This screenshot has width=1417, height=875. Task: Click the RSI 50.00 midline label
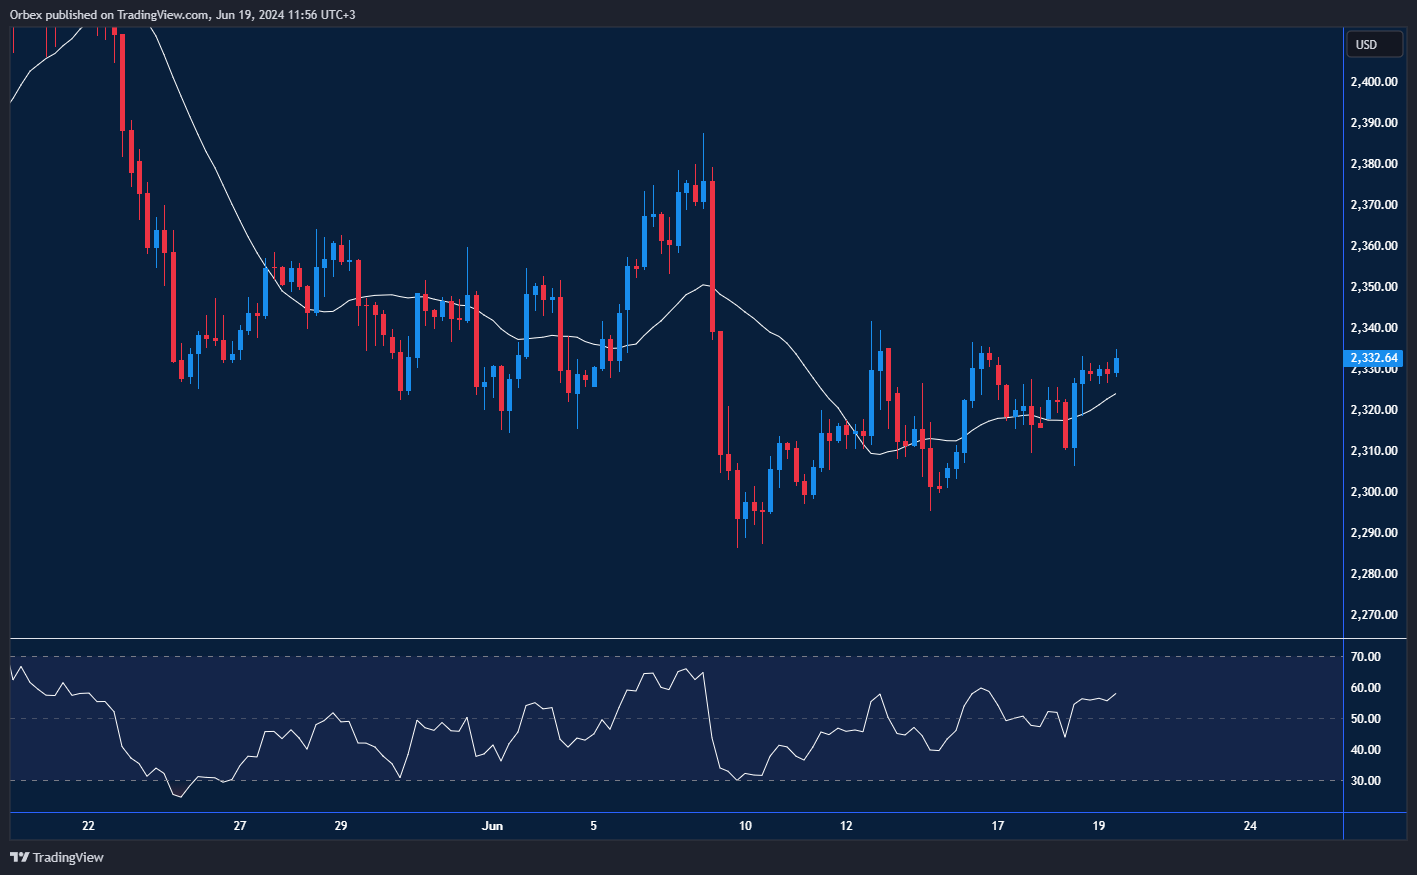pos(1365,719)
